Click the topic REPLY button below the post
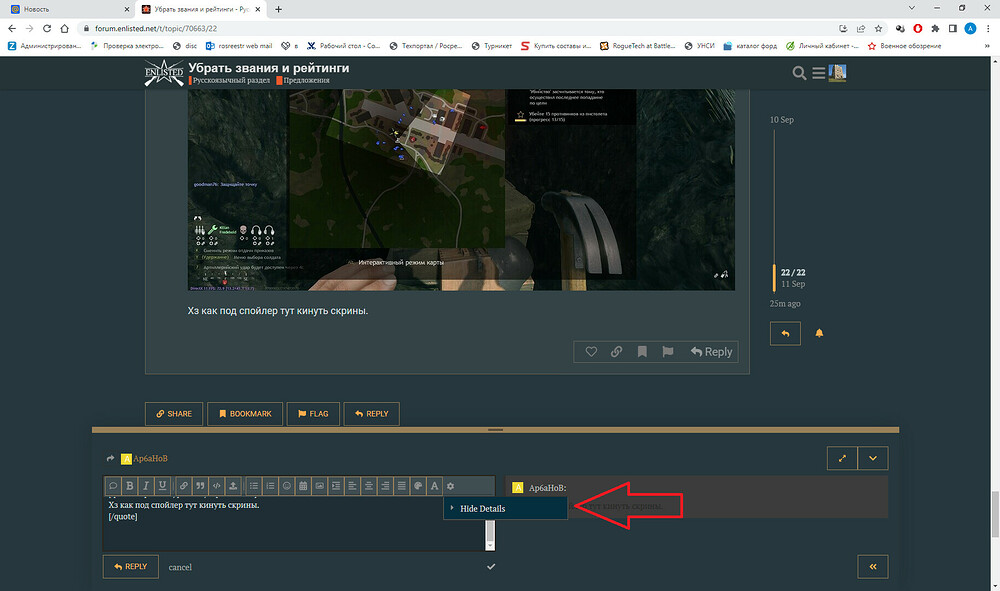This screenshot has width=1000, height=591. click(x=372, y=414)
